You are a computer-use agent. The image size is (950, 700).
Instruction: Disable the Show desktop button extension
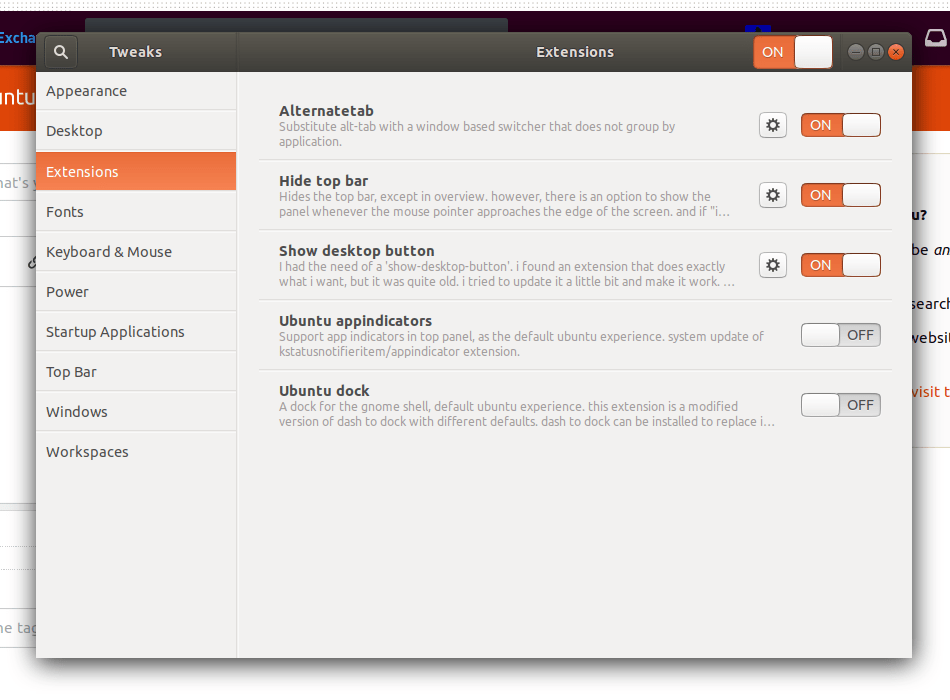(839, 264)
